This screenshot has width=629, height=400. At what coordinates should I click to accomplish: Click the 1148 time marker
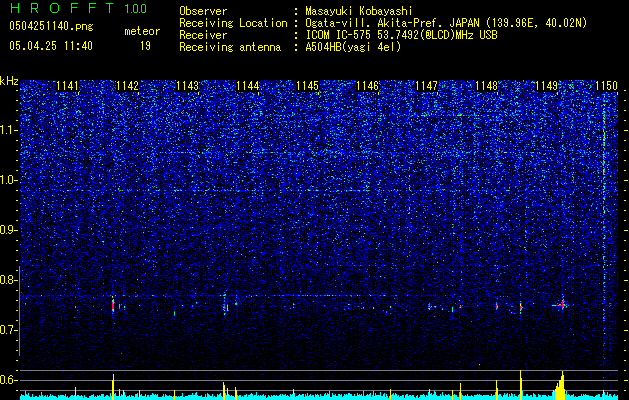tap(487, 86)
